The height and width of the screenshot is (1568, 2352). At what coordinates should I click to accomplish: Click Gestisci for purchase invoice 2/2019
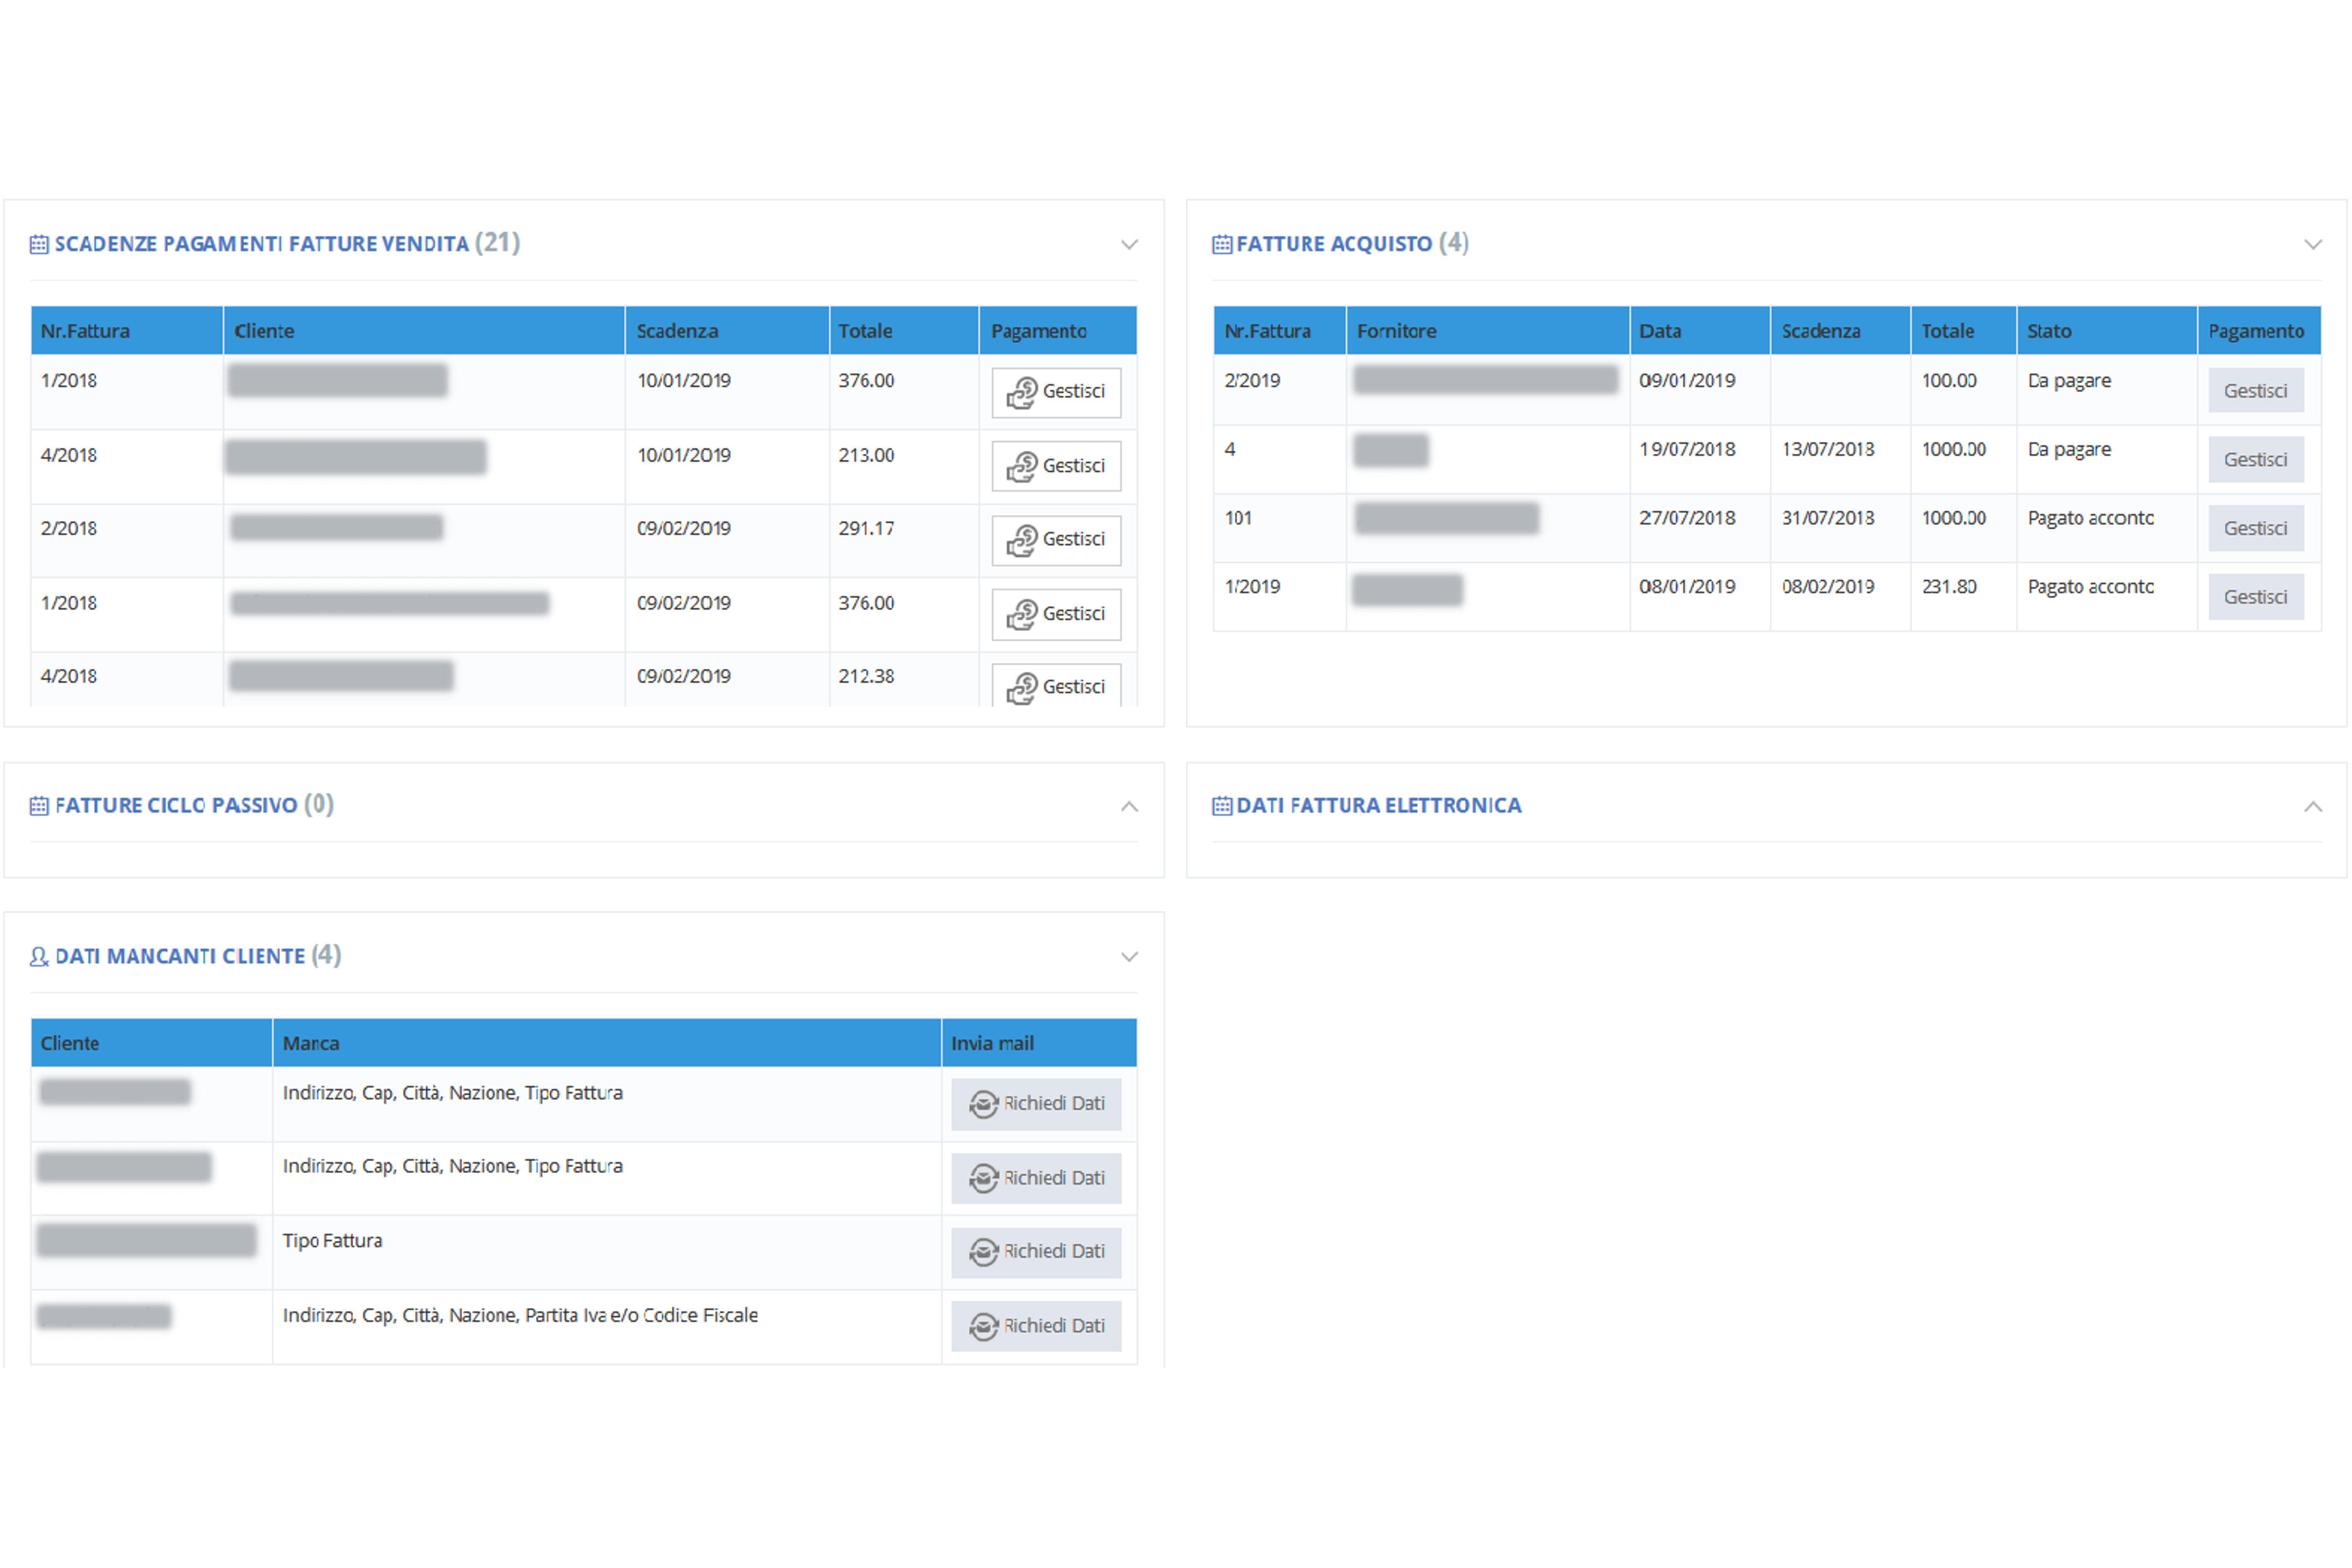pyautogui.click(x=2255, y=391)
